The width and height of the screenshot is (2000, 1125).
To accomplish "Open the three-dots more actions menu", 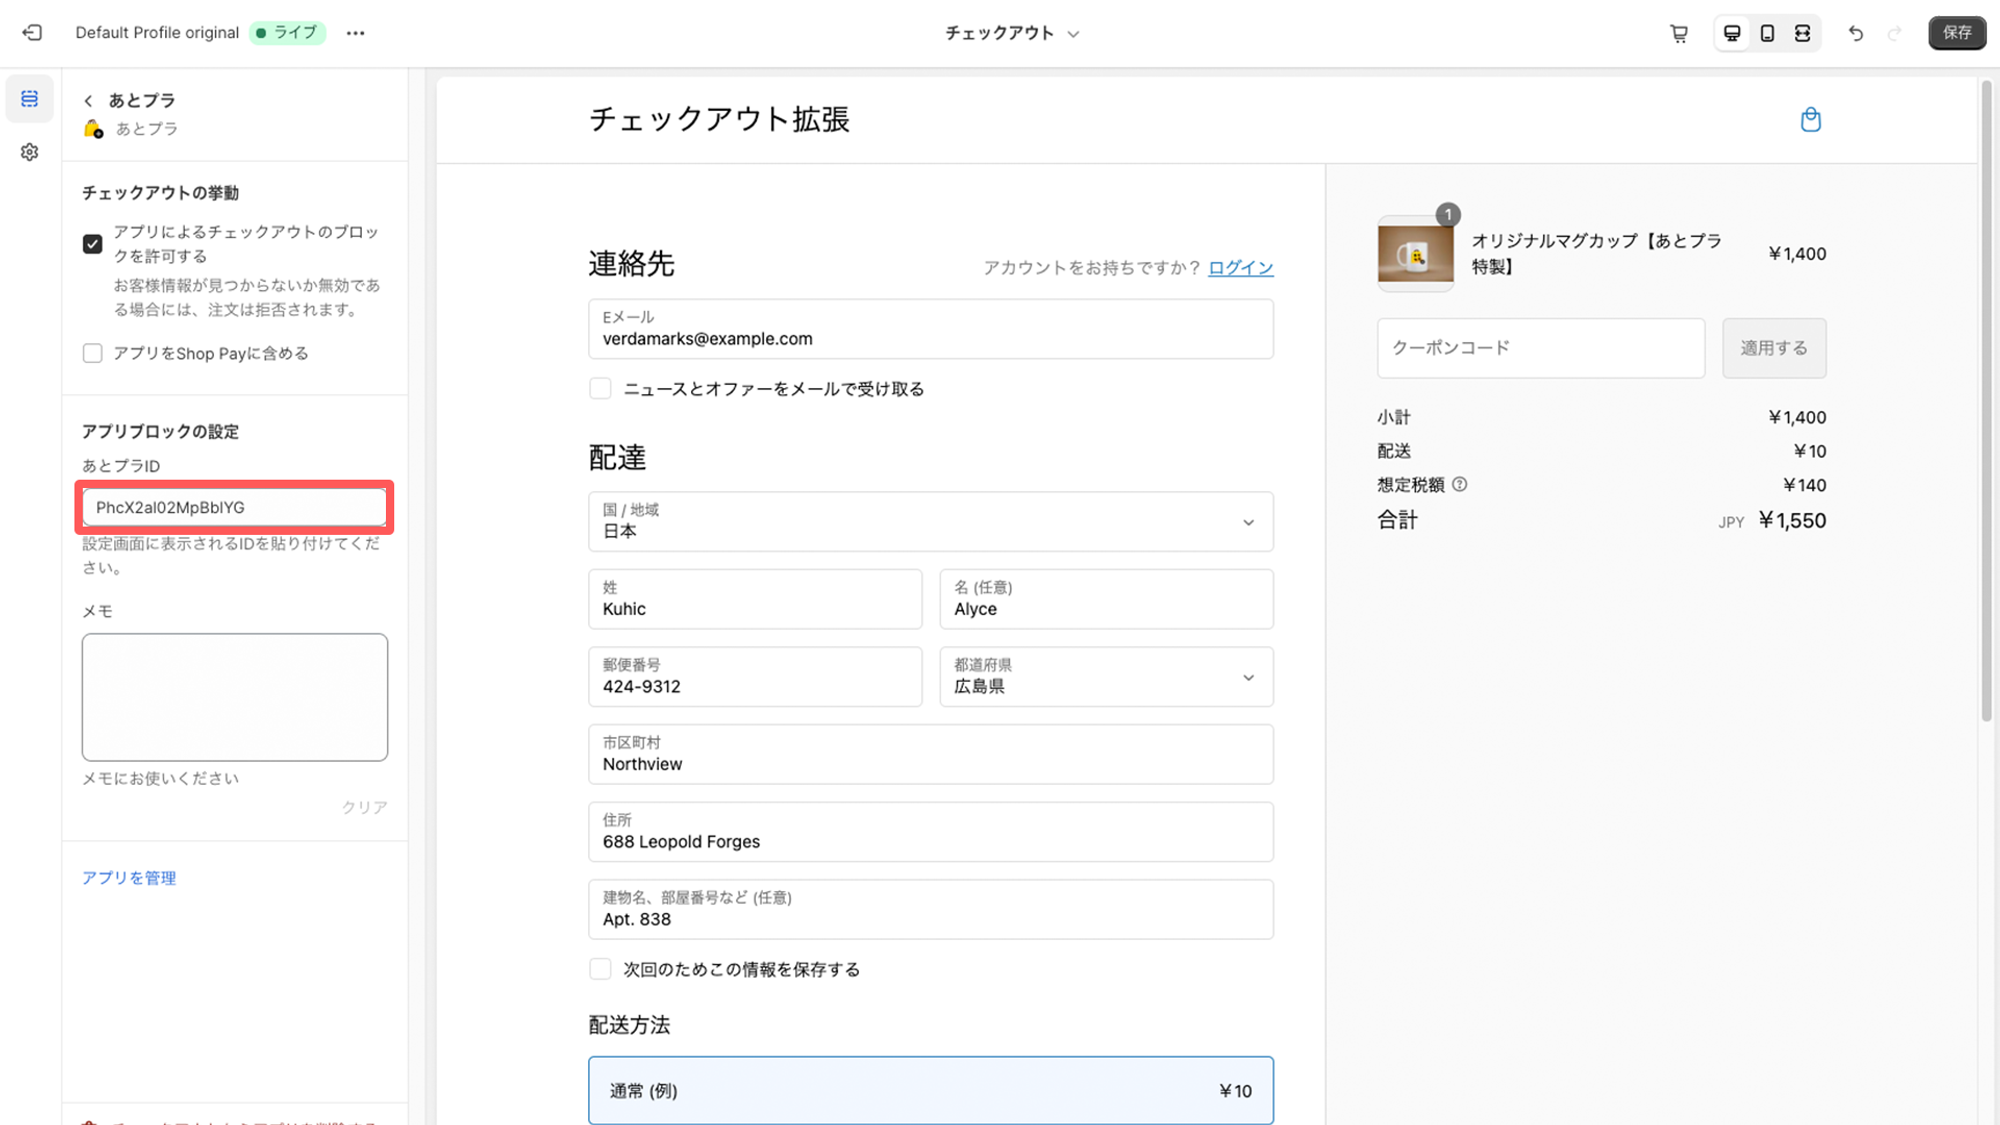I will point(355,33).
